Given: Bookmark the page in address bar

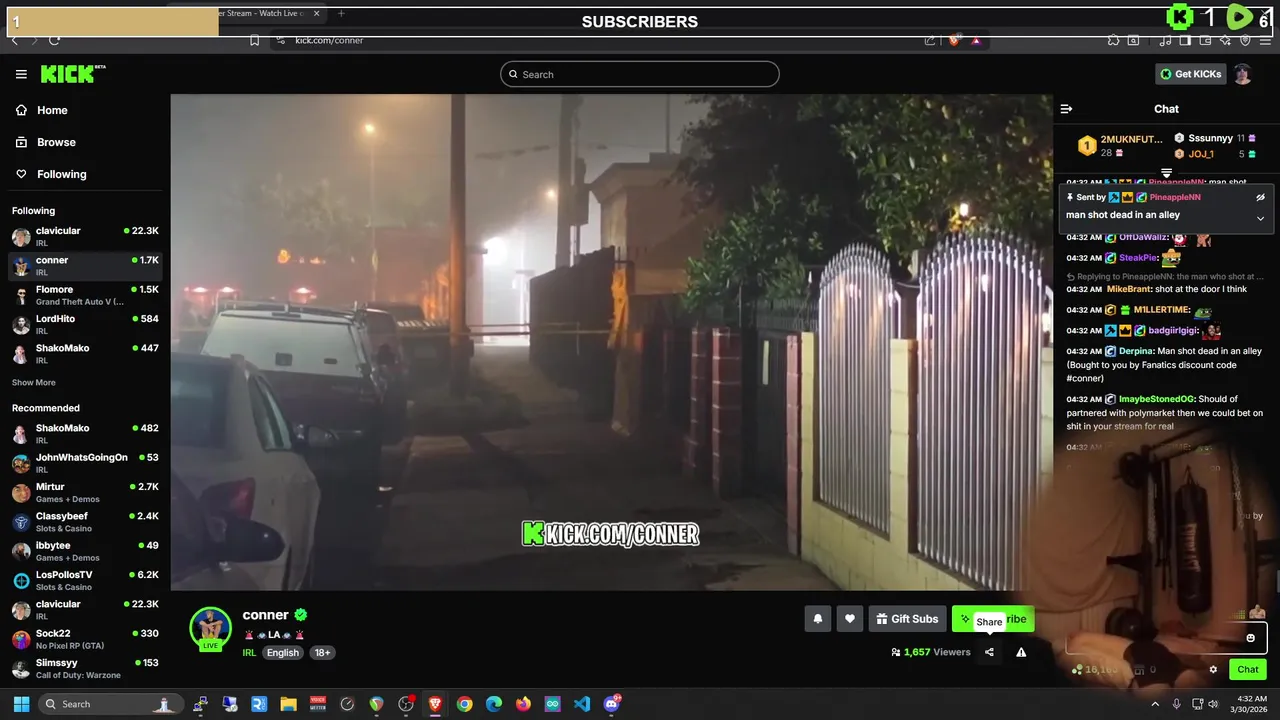Looking at the screenshot, I should (255, 40).
